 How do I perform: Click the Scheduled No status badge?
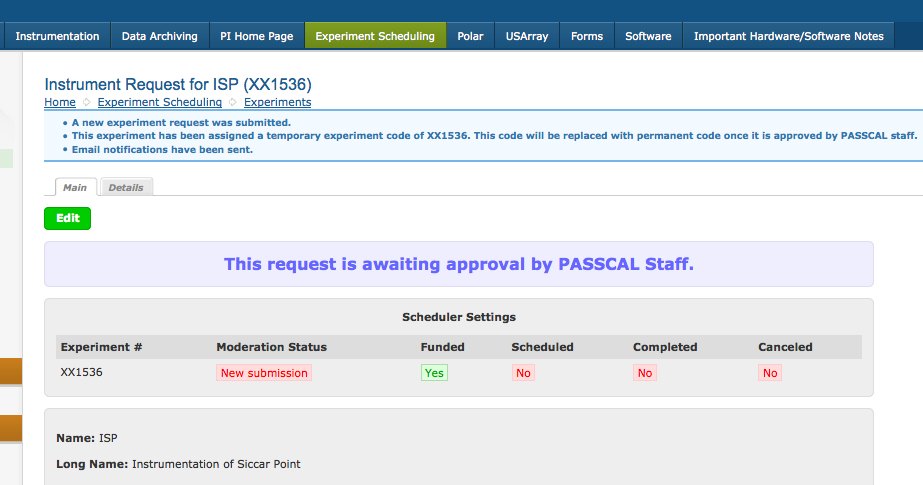pos(522,372)
